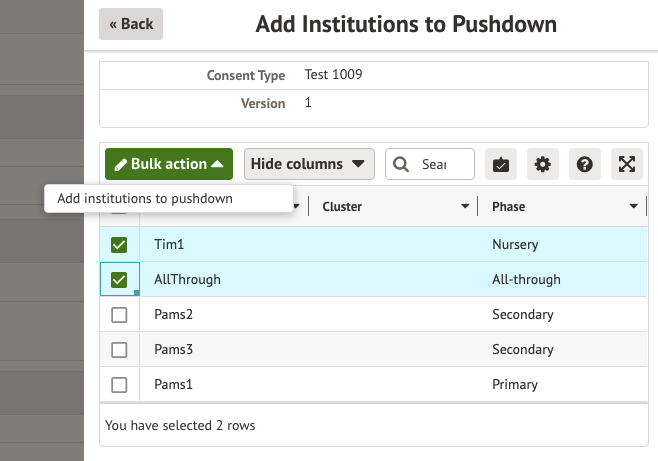Click the clipboard check icon in toolbar
658x461 pixels.
pyautogui.click(x=501, y=164)
